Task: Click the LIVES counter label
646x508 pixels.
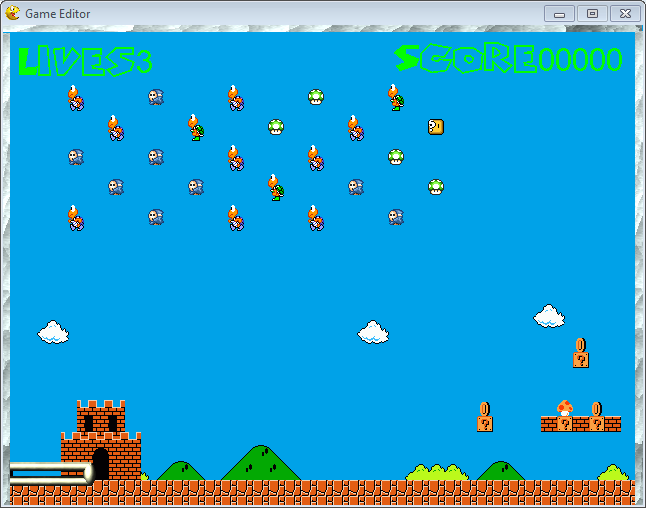Action: (85, 61)
